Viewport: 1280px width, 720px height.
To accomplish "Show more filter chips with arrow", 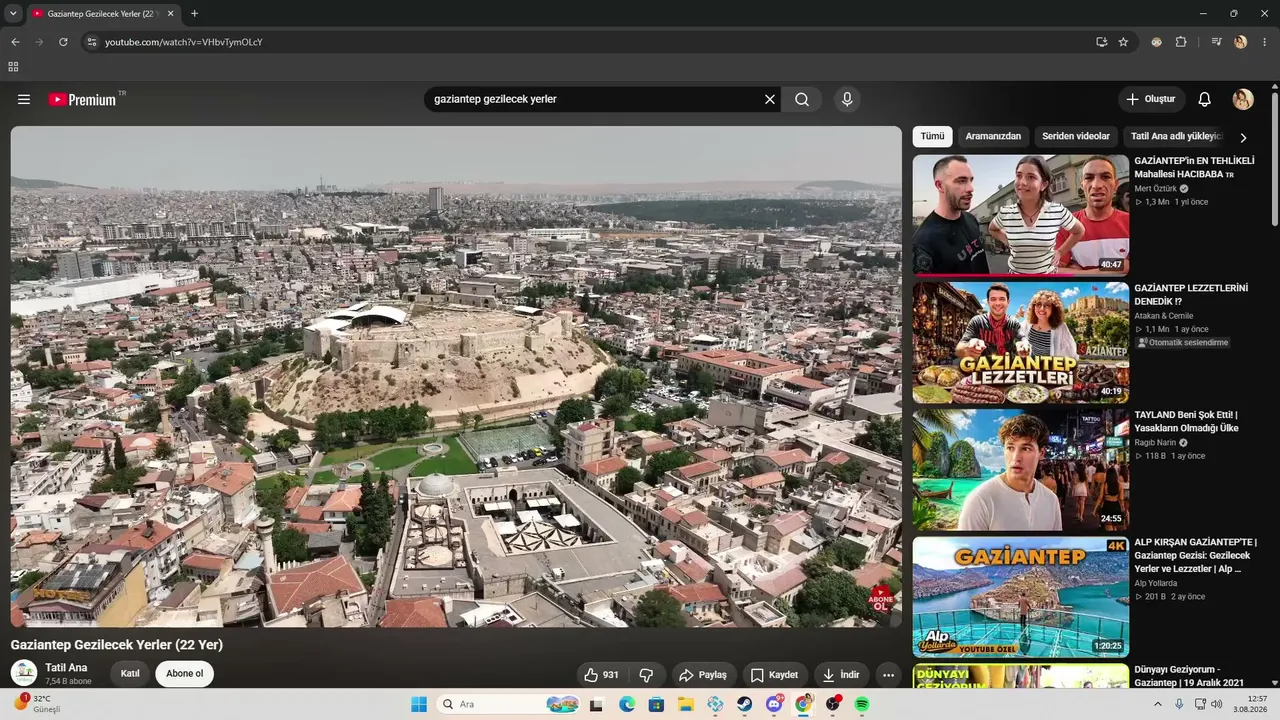I will (x=1243, y=137).
